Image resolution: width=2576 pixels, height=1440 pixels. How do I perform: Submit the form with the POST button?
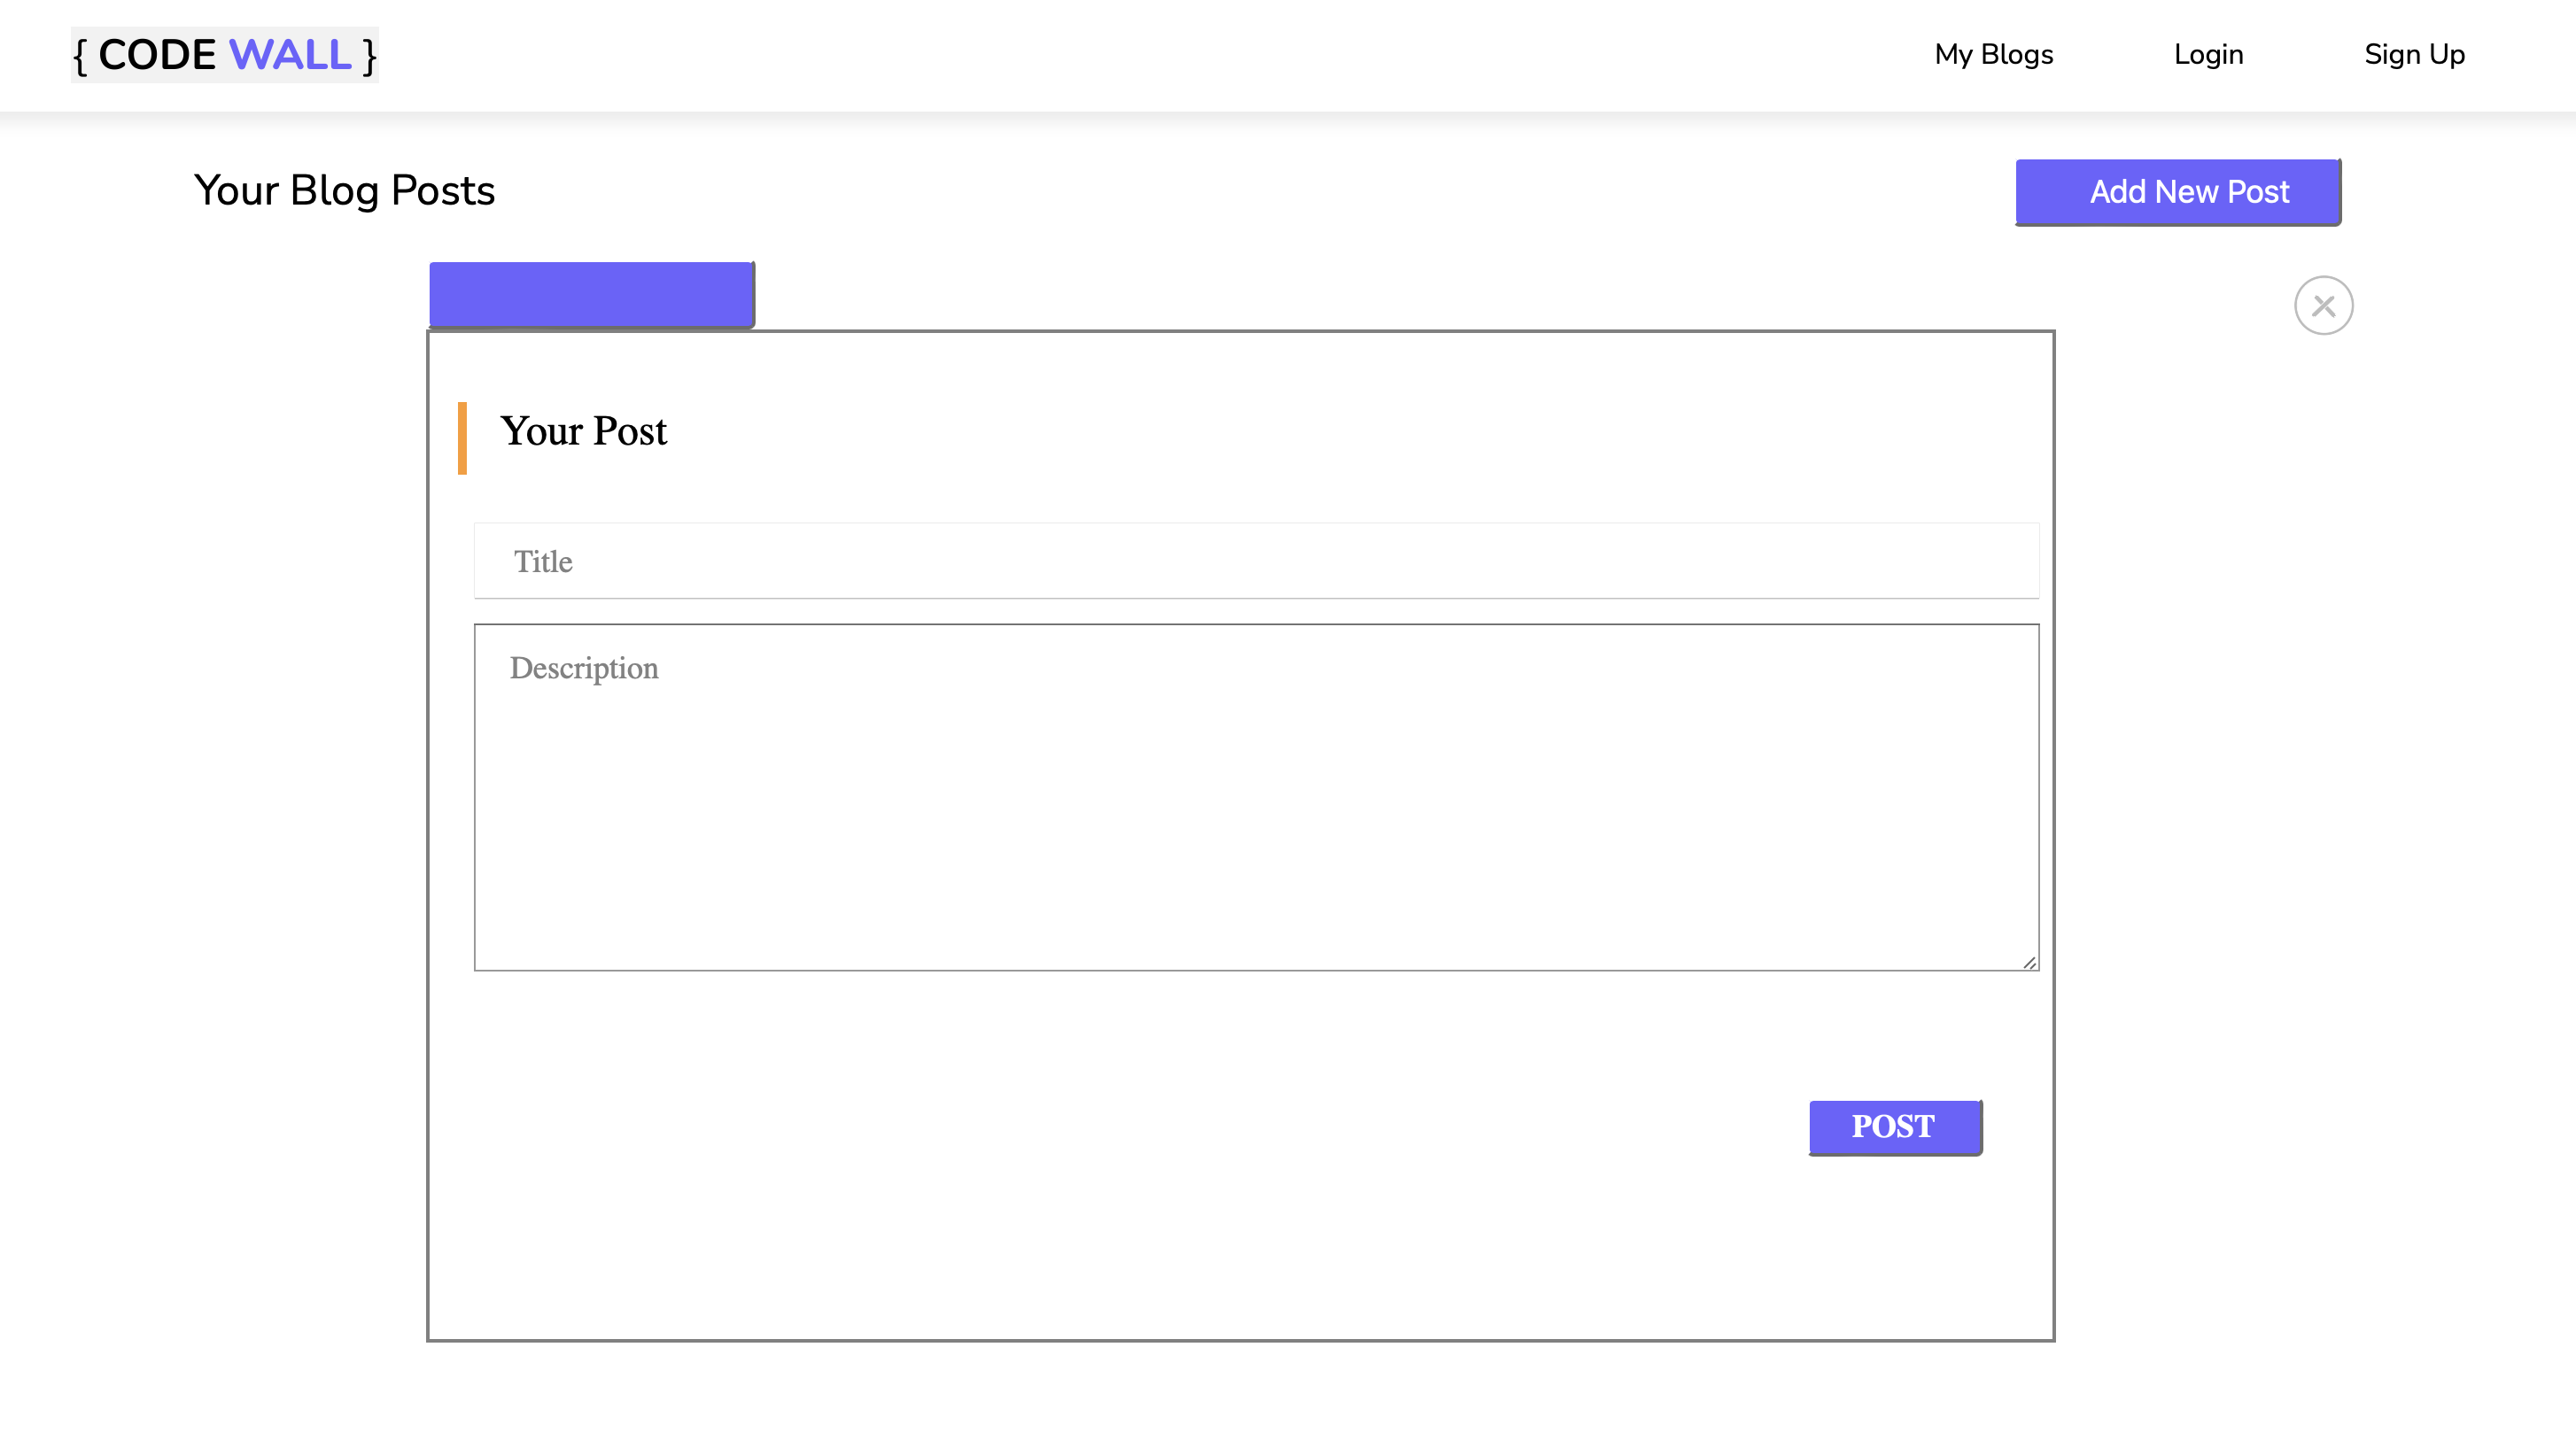[x=1894, y=1126]
